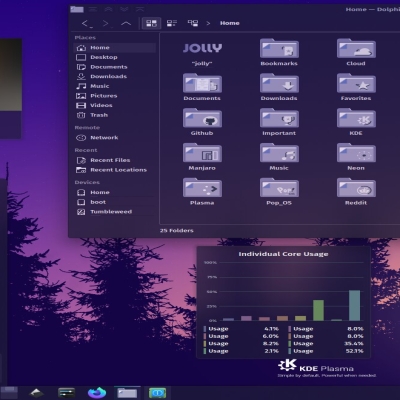400x400 pixels.
Task: Open the Dolphin window menu folder icon
Action: click(x=77, y=9)
